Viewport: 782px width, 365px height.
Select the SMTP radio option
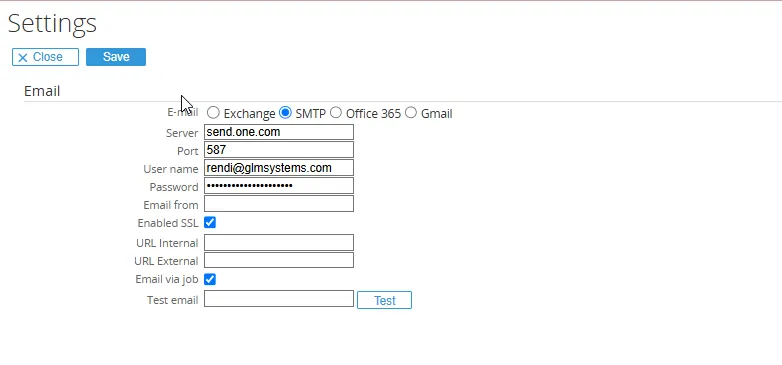coord(285,113)
